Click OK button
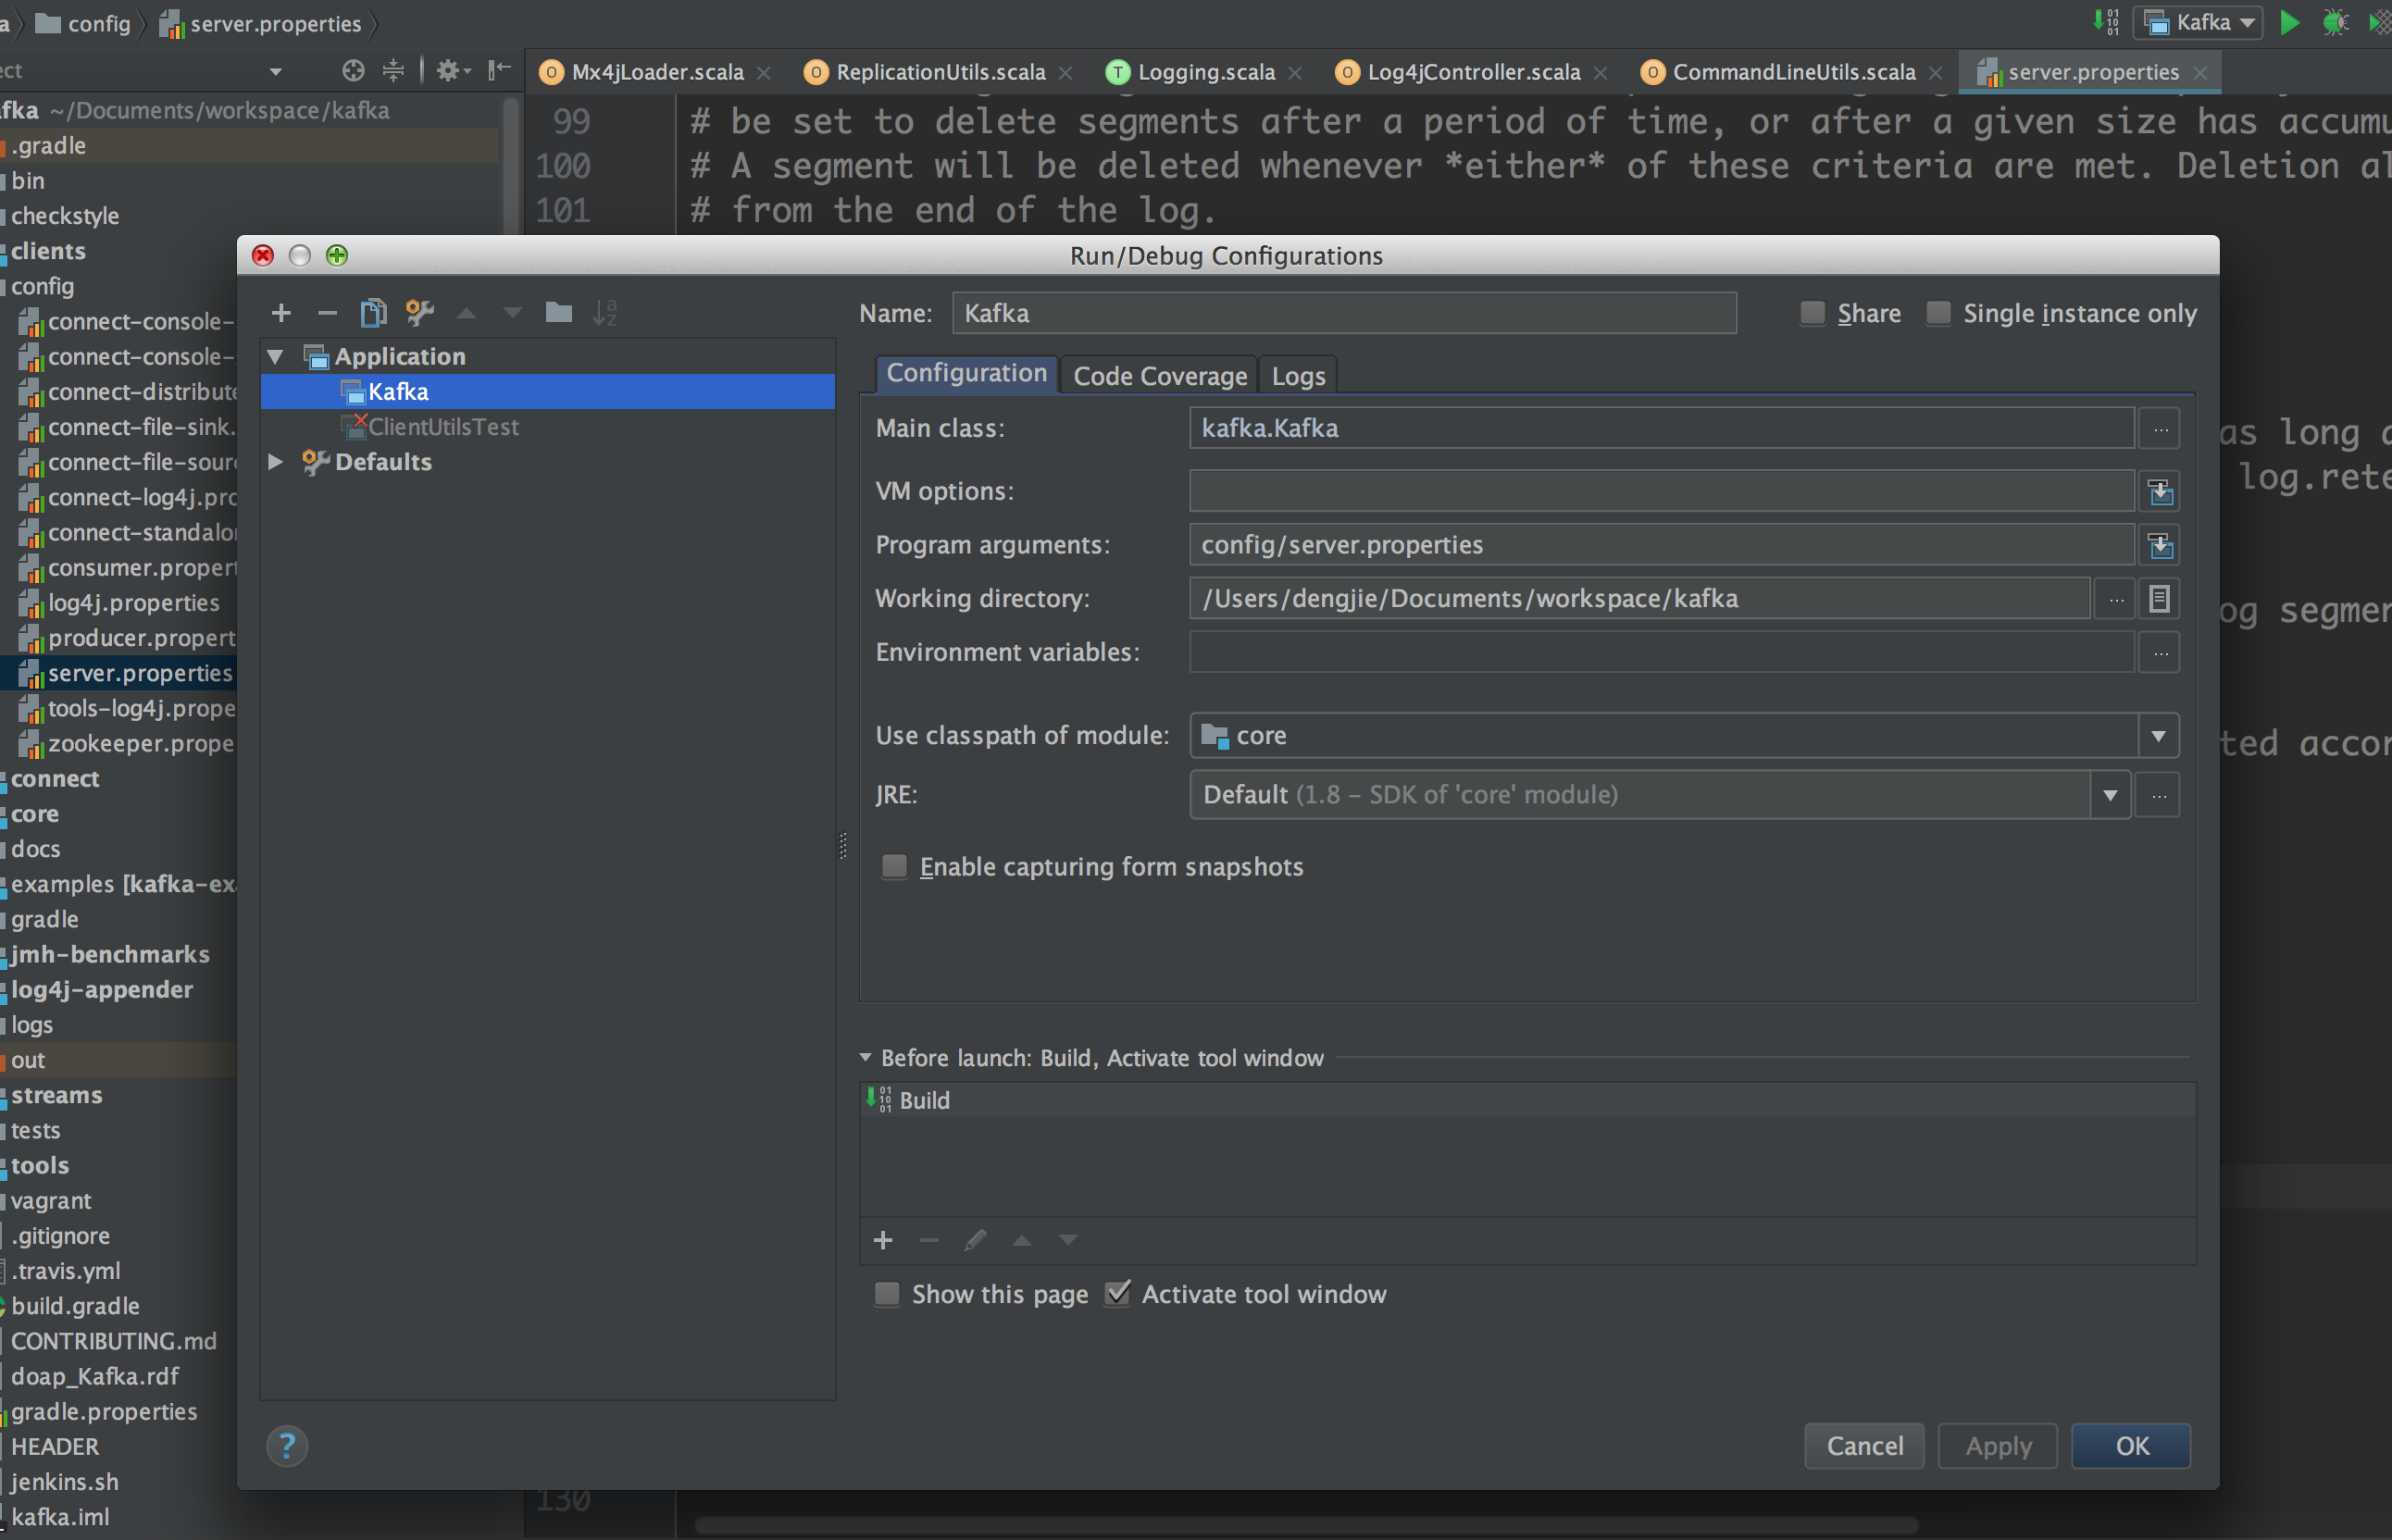The width and height of the screenshot is (2392, 1540). pyautogui.click(x=2132, y=1446)
